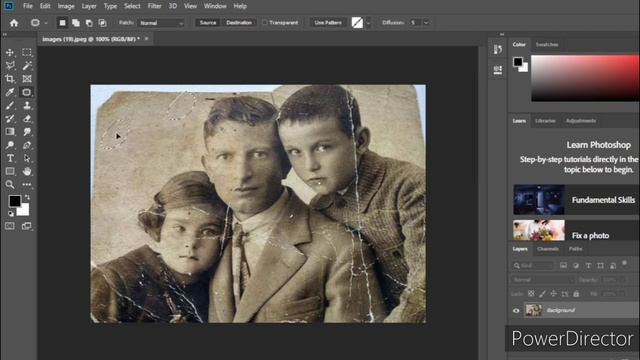Open the Filter menu

point(154,6)
